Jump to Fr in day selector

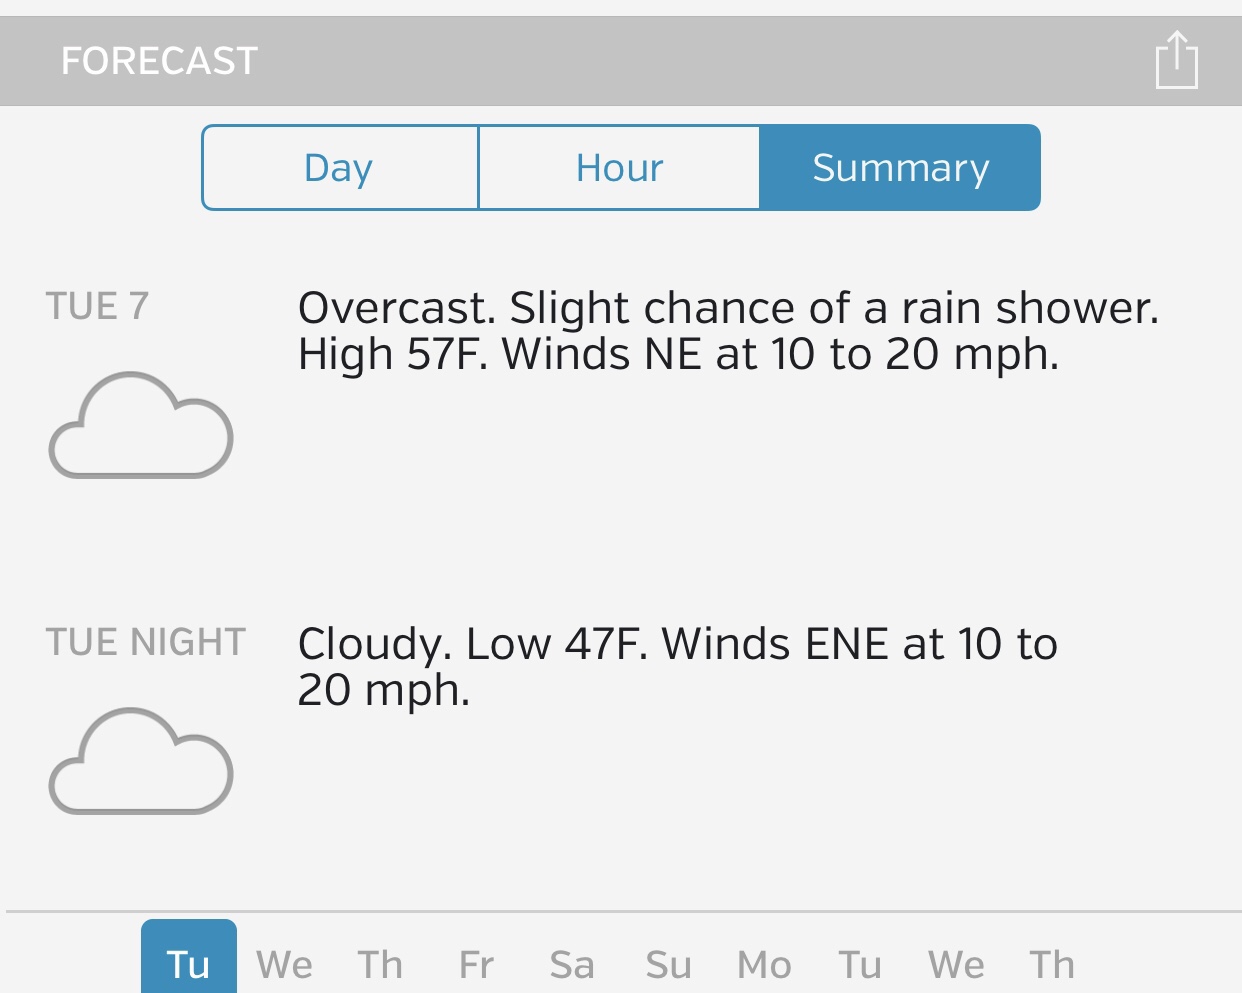(476, 965)
